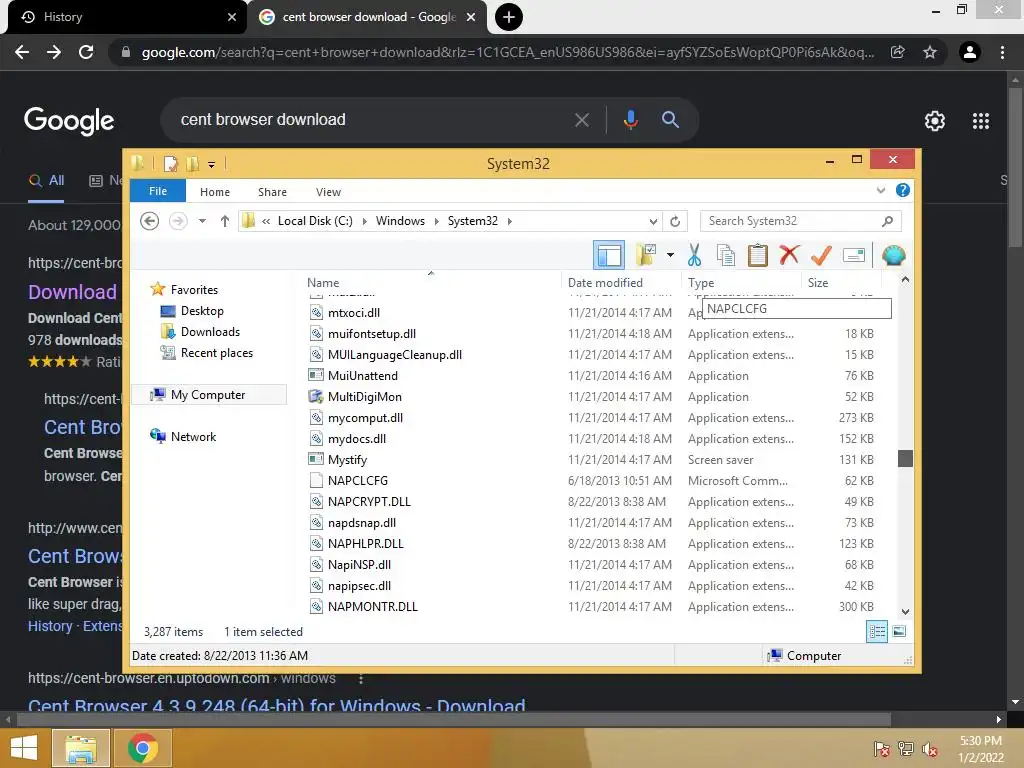Open Google settings gear
1024x768 pixels.
[x=935, y=121]
